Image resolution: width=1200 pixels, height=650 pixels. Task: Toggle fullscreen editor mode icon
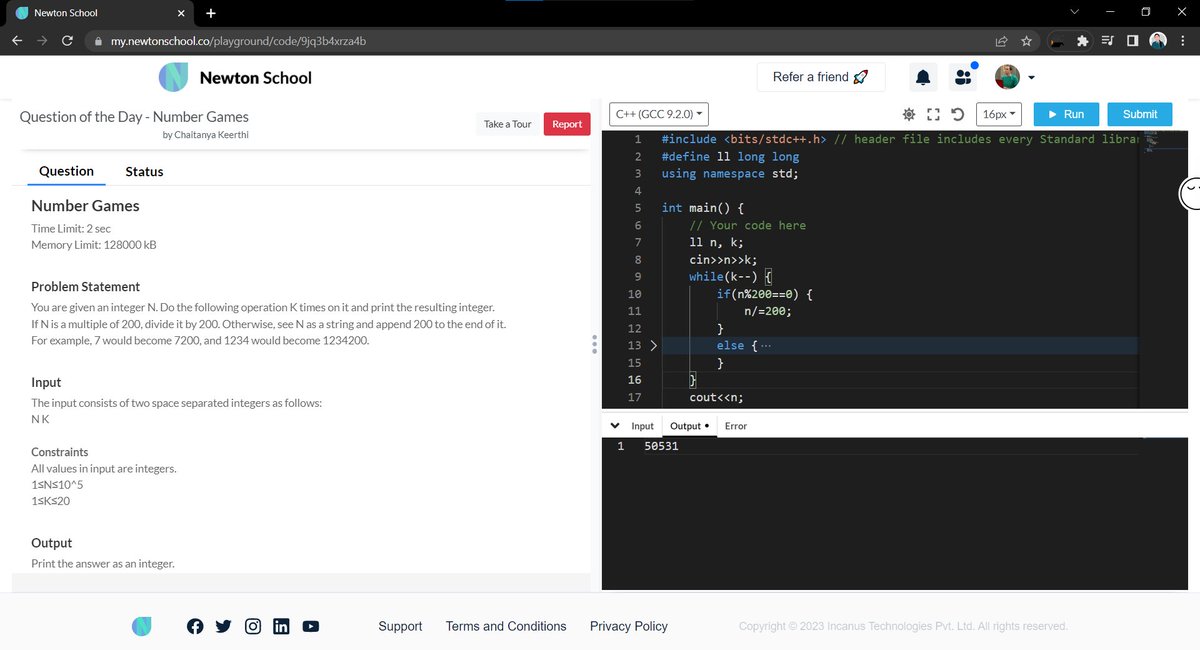tap(933, 114)
